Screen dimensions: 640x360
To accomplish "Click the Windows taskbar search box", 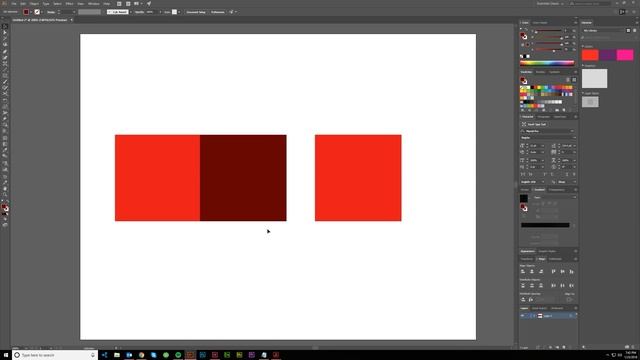I will [55, 355].
